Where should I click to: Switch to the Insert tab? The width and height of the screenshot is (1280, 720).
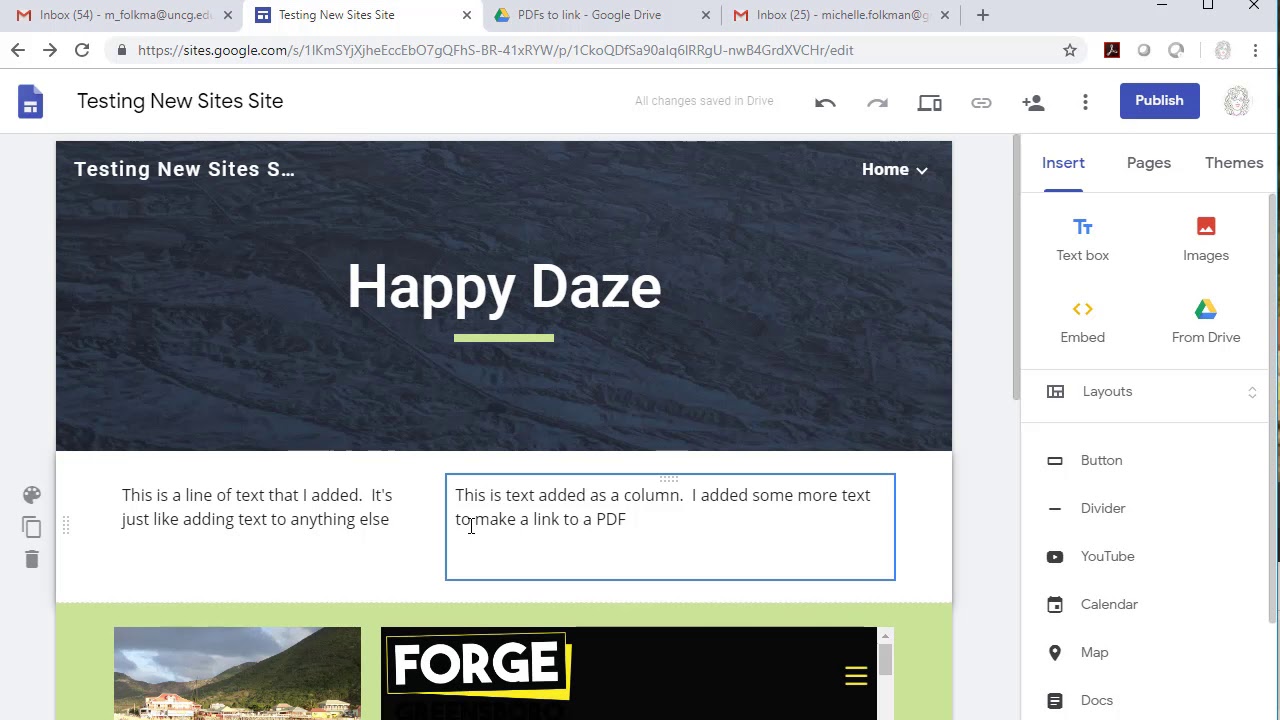(1063, 163)
